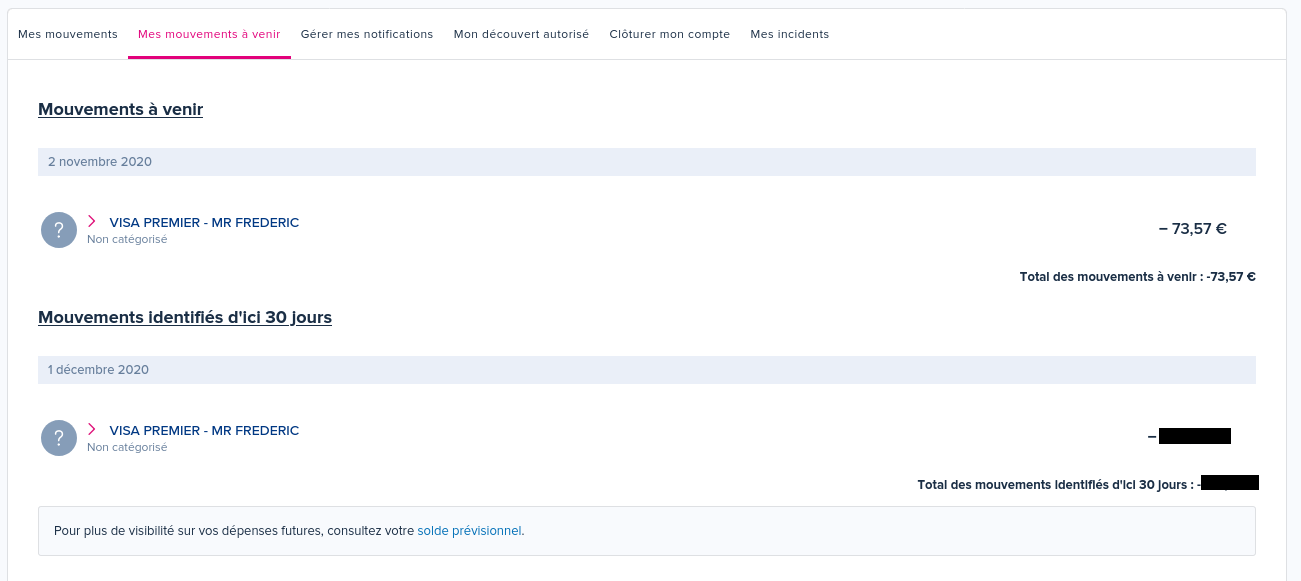1301x581 pixels.
Task: Click Non catégorisé under the 2 novembre transaction
Action: pyautogui.click(x=127, y=240)
